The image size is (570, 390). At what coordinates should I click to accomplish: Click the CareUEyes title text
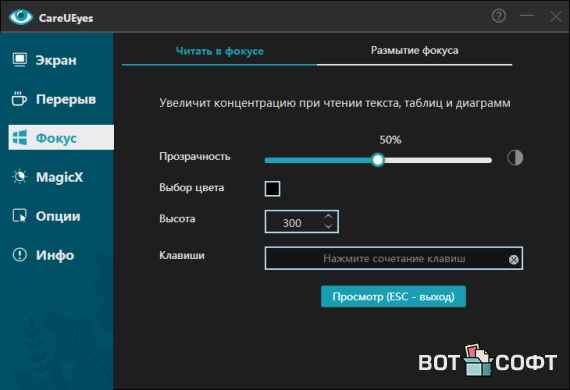[x=66, y=18]
